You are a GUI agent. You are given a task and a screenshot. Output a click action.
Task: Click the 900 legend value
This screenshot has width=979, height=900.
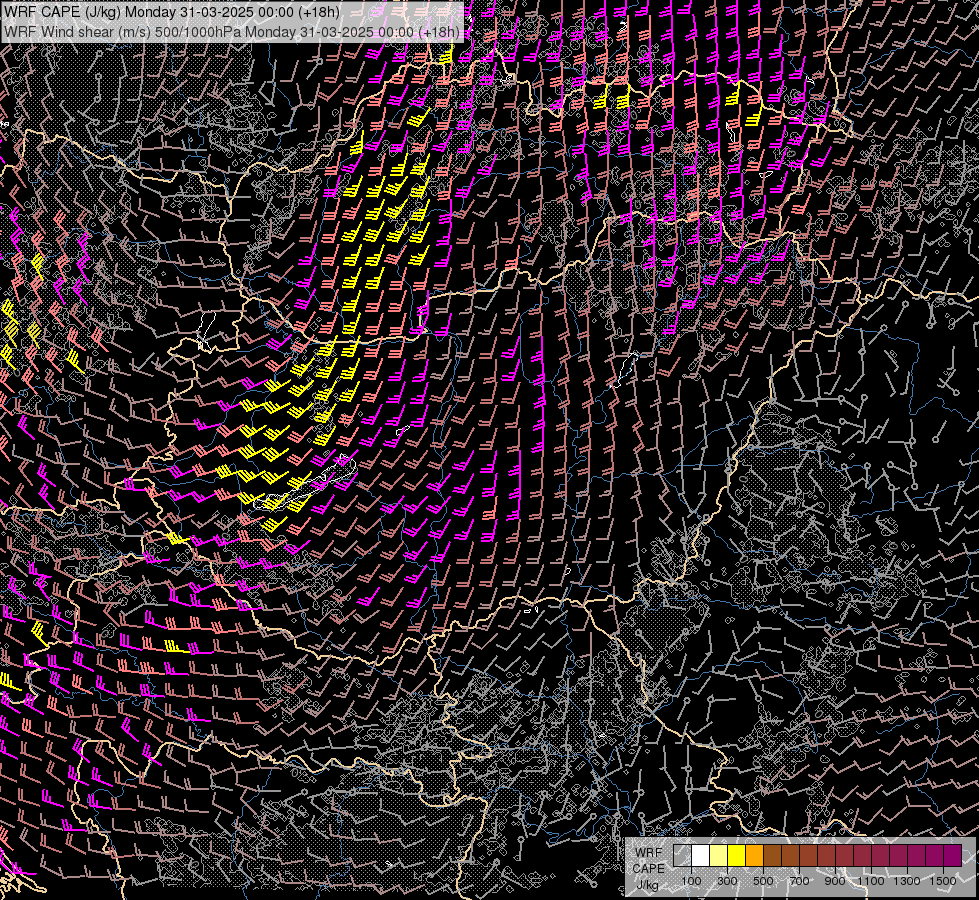click(x=835, y=881)
